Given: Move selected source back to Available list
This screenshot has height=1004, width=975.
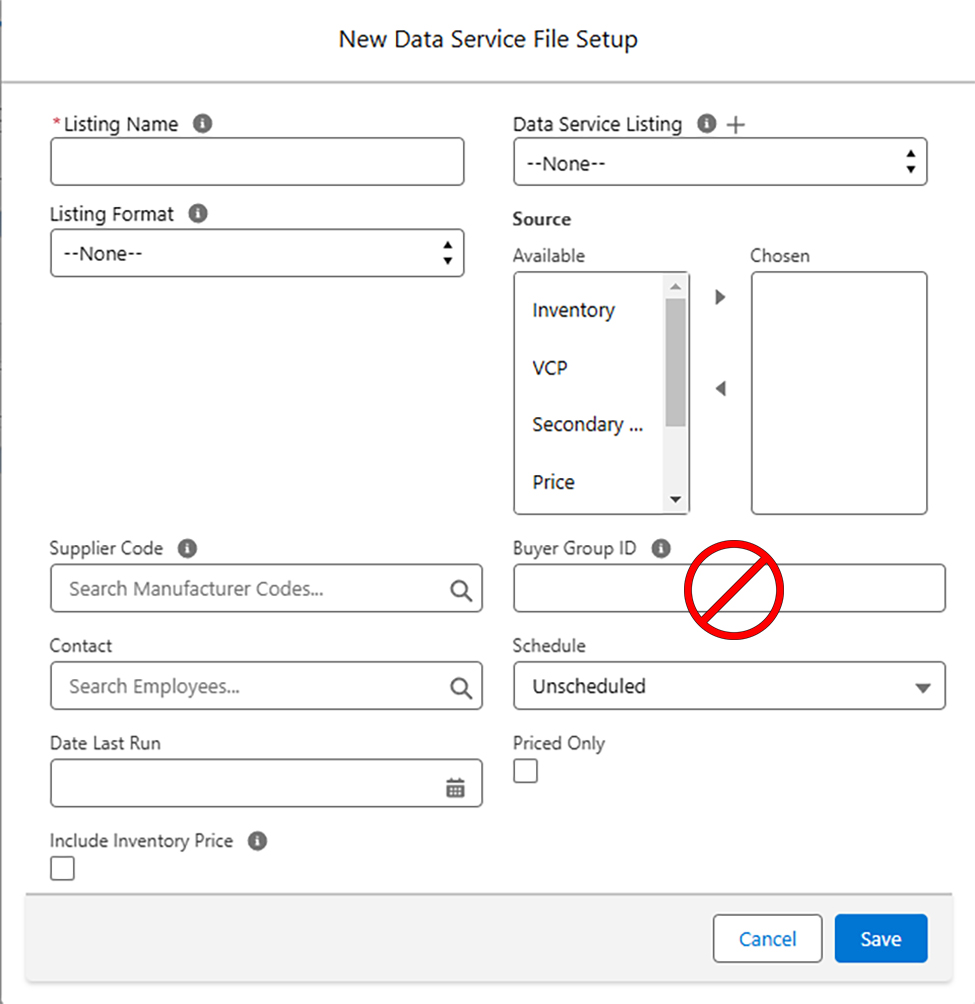Looking at the screenshot, I should (720, 389).
